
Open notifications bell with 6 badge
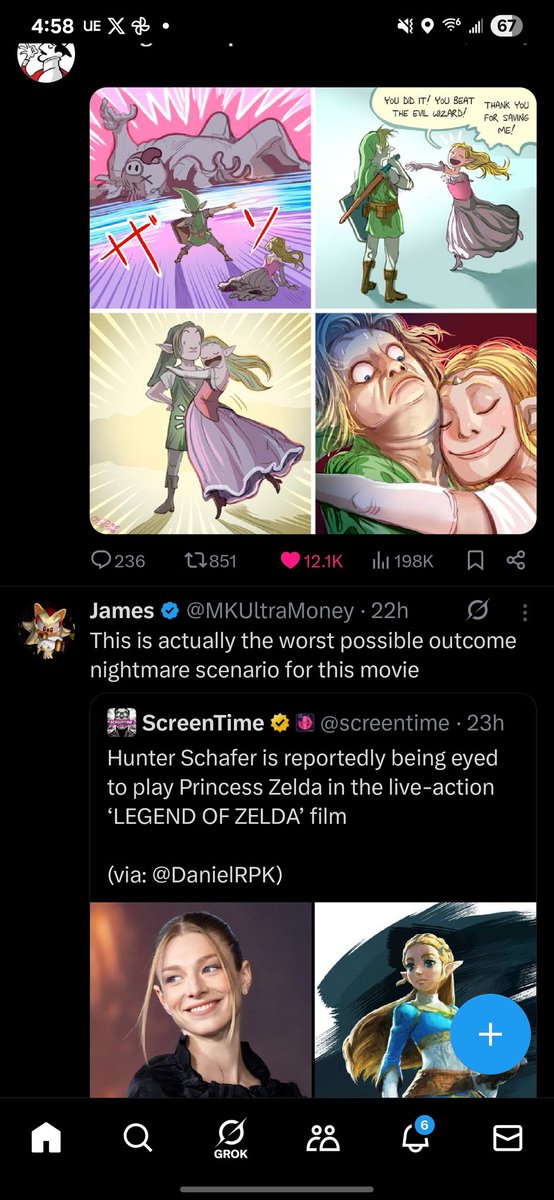415,1136
